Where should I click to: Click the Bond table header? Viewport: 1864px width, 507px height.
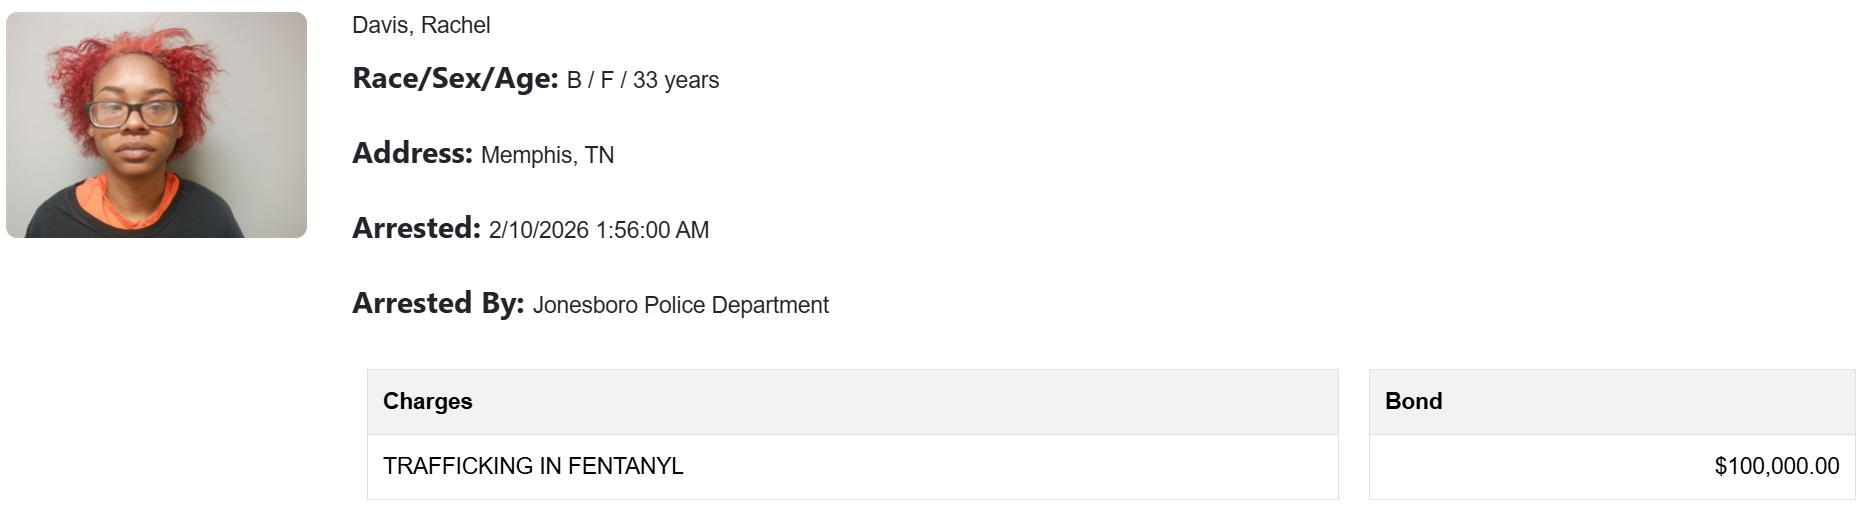[x=1413, y=401]
